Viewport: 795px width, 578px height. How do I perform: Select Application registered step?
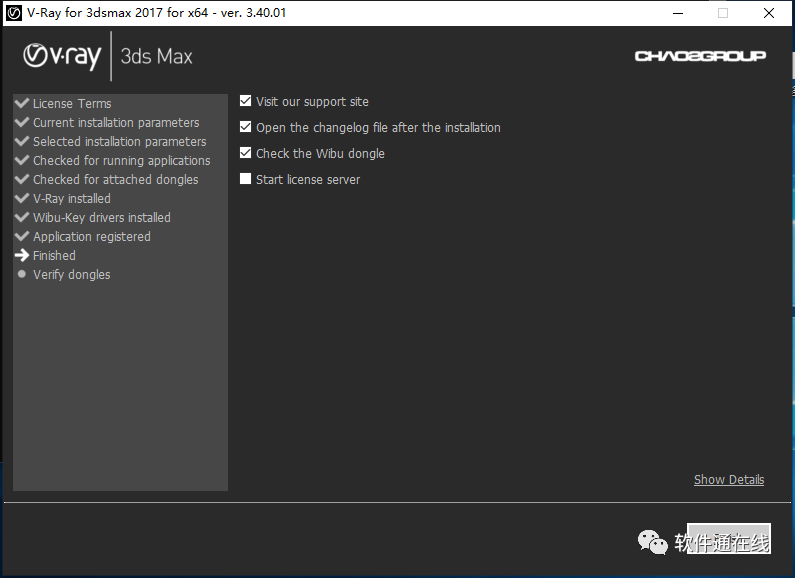[92, 237]
